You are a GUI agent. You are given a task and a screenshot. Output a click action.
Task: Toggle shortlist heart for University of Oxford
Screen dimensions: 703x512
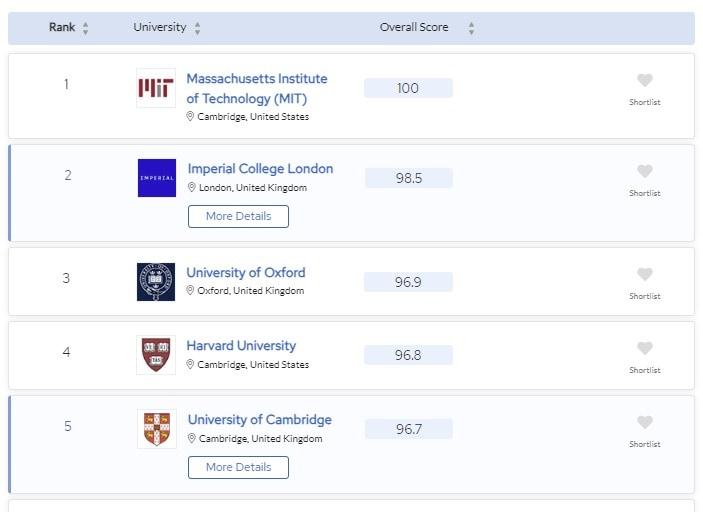(x=645, y=275)
